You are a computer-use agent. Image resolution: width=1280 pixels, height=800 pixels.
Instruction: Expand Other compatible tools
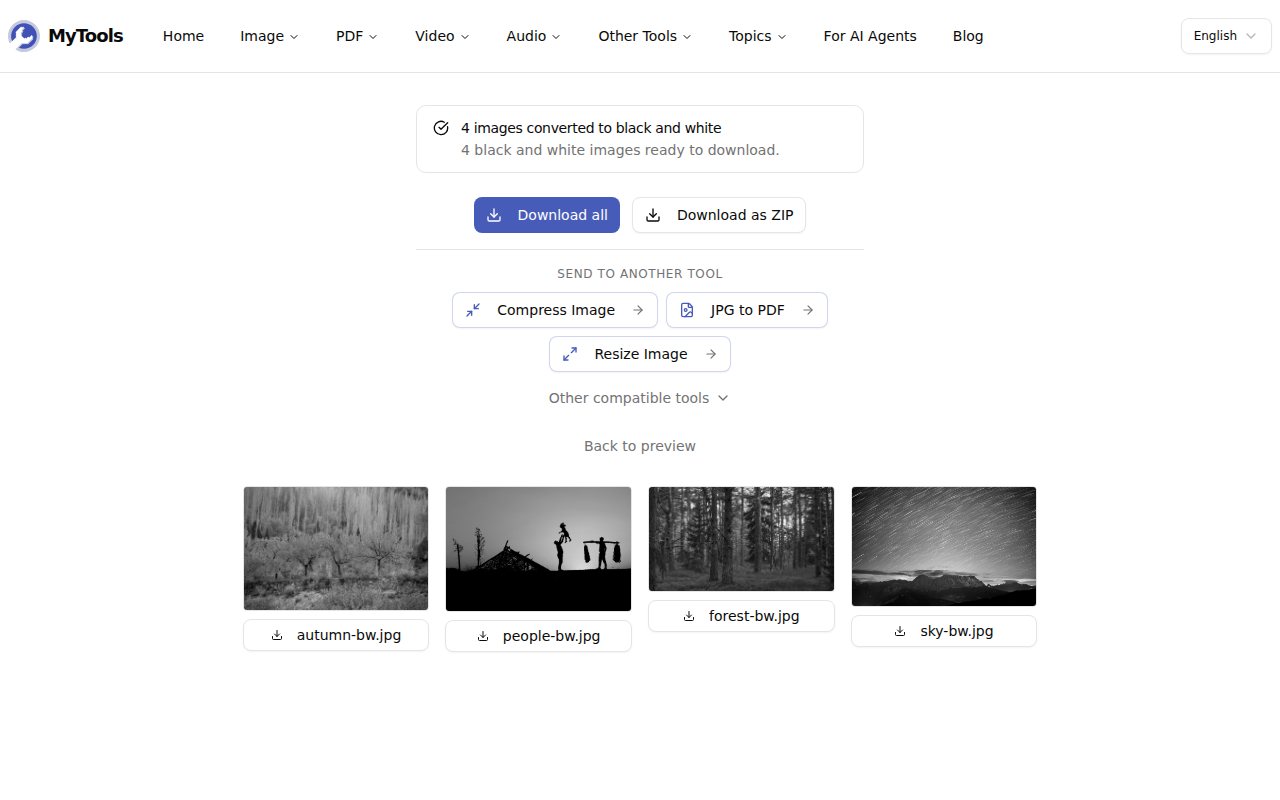639,398
